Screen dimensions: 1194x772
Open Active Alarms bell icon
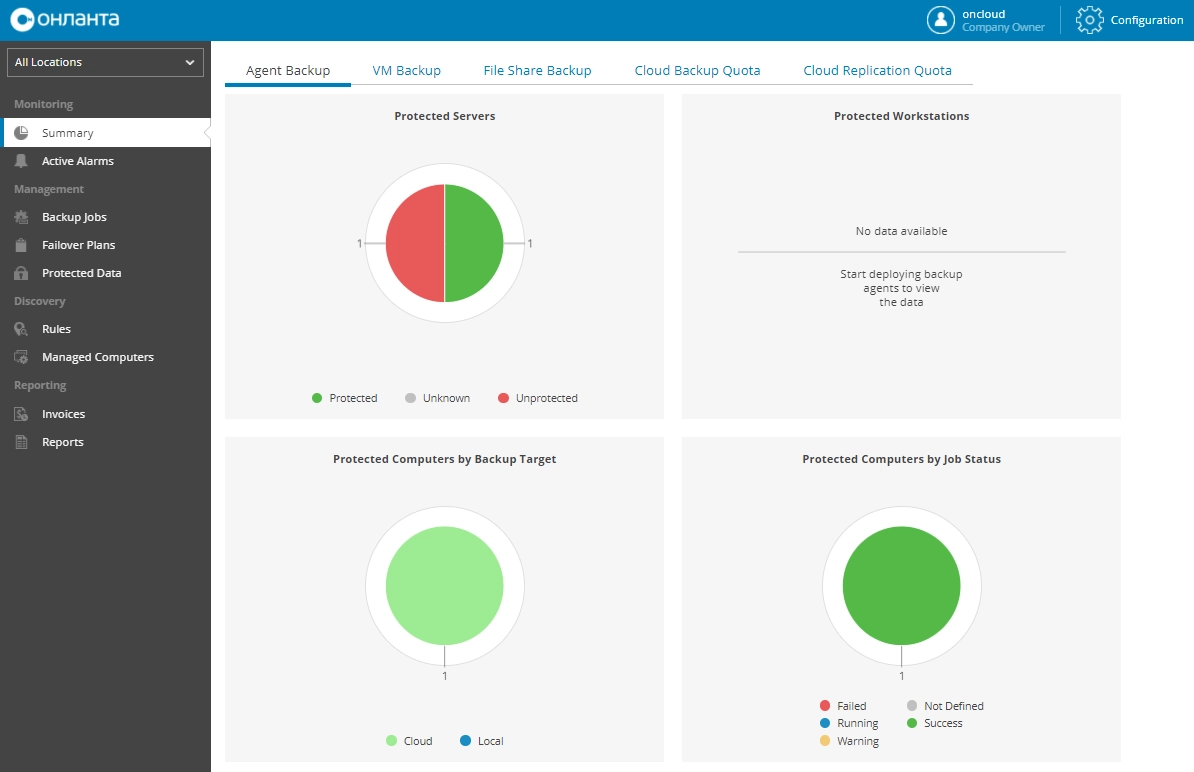coord(21,161)
